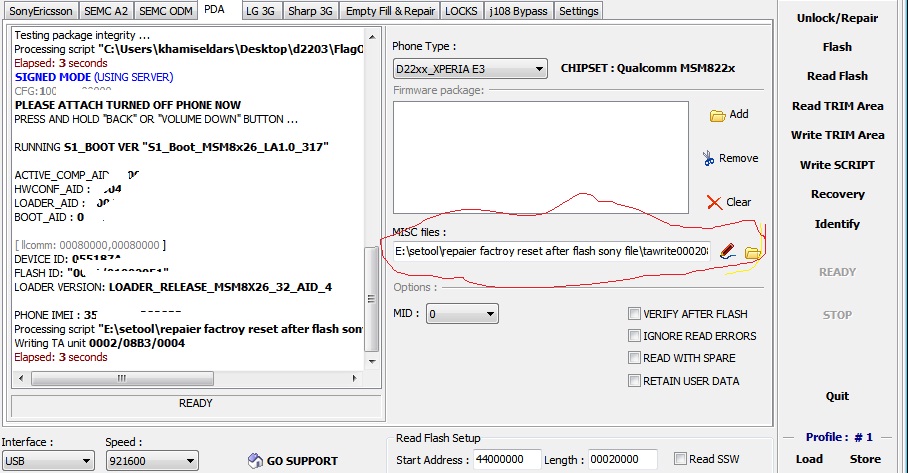Click log scroll down arrow
The image size is (908, 473).
(x=372, y=362)
